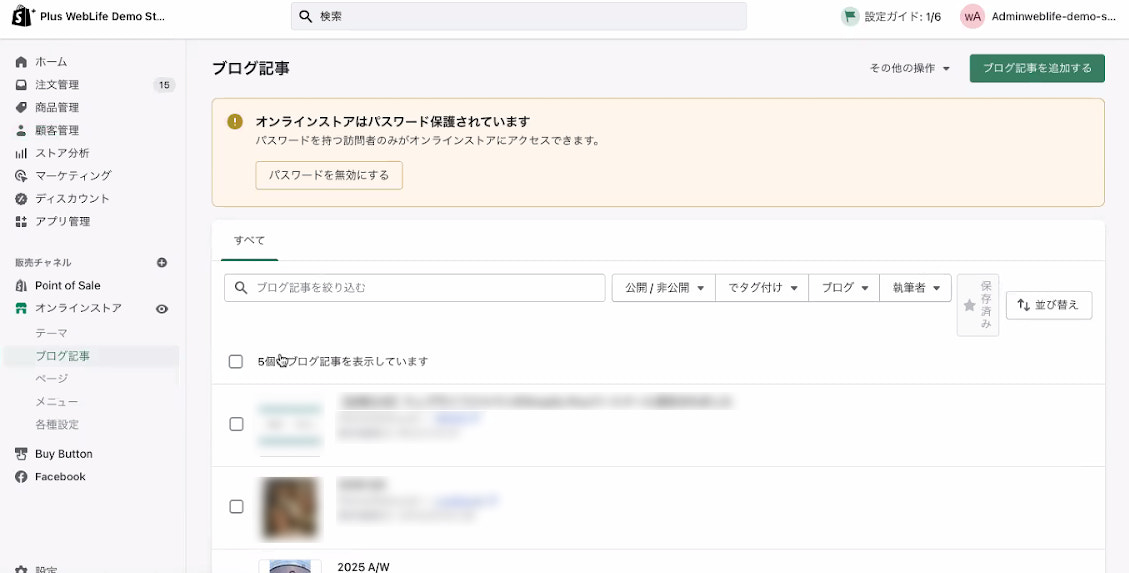Click the Facebook logo icon

tap(22, 477)
